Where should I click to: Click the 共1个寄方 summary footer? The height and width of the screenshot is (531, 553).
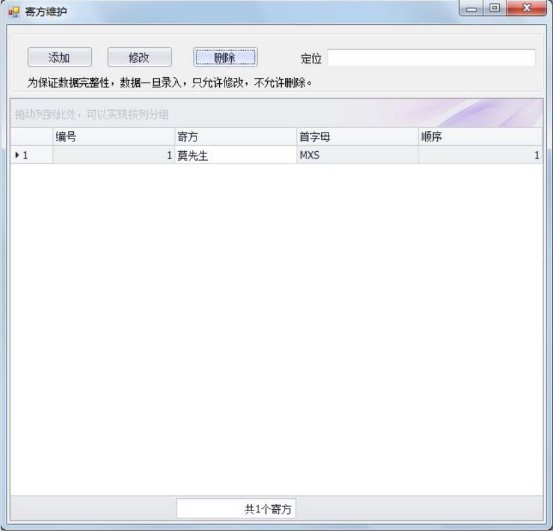point(236,509)
